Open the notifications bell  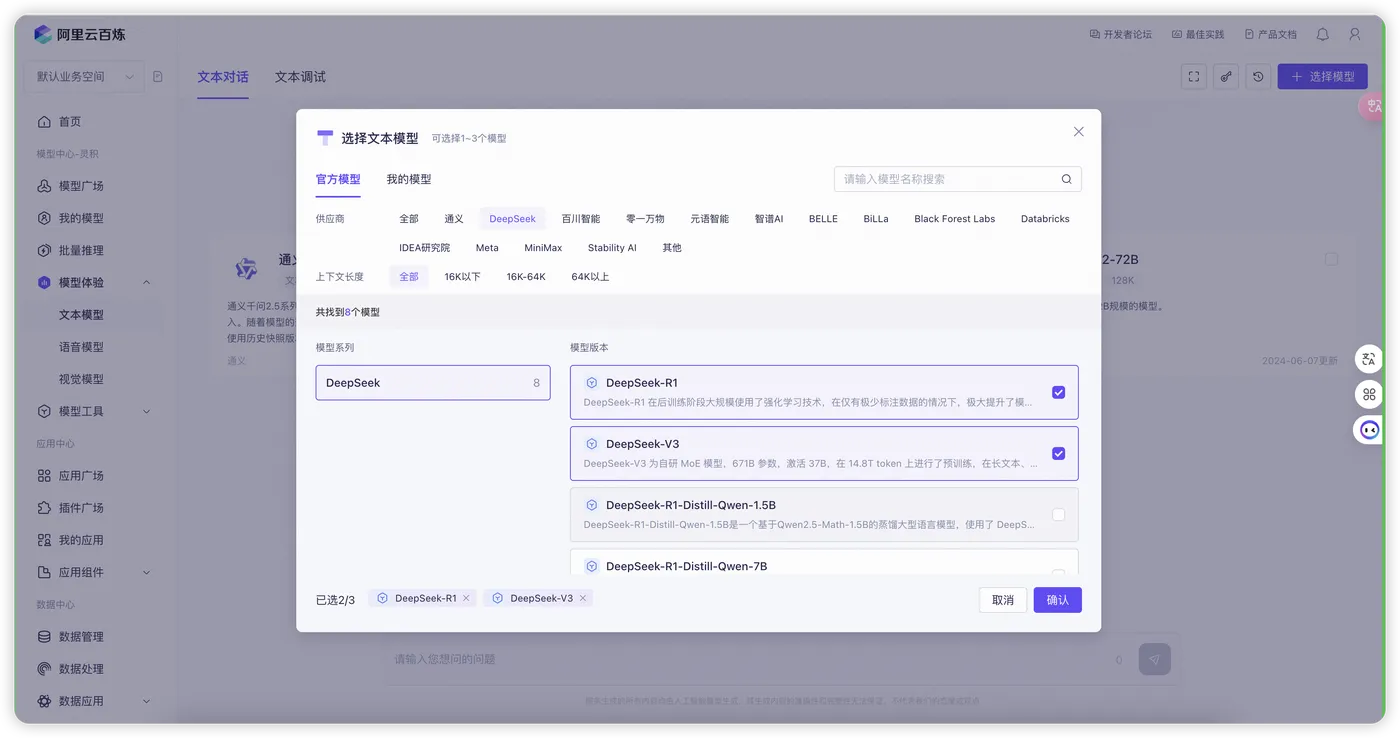(x=1323, y=34)
